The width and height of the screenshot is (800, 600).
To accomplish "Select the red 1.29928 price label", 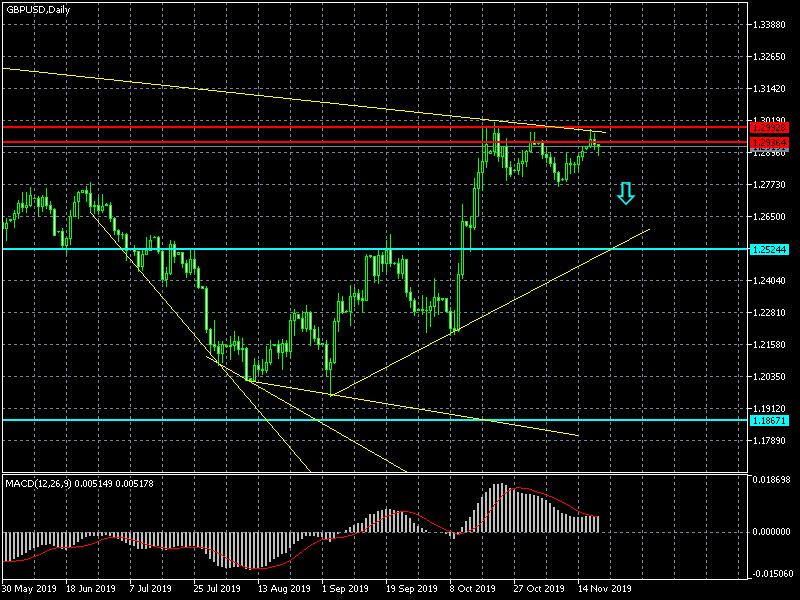I will pyautogui.click(x=769, y=128).
